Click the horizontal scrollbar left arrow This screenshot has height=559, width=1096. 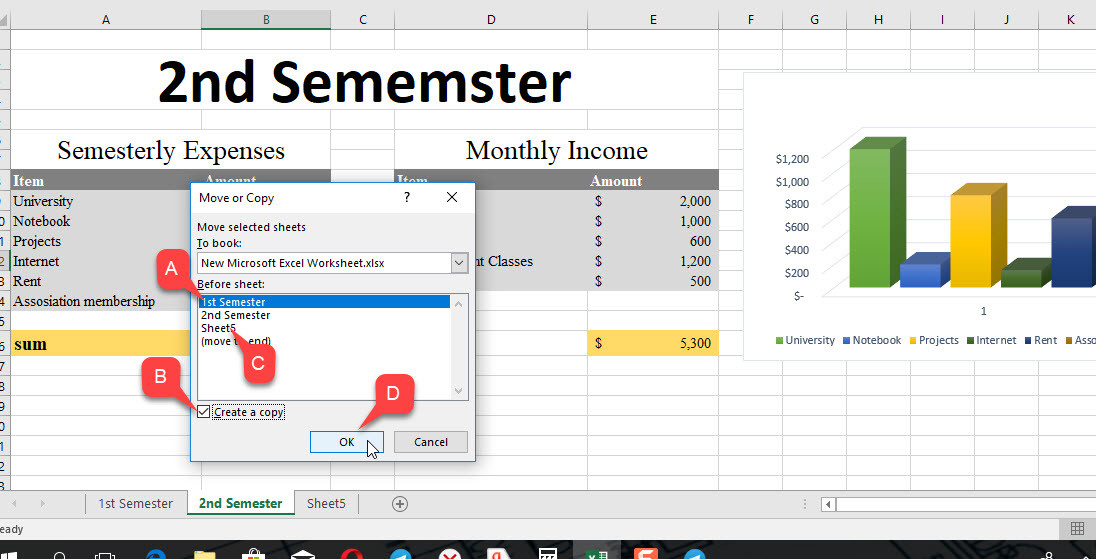pyautogui.click(x=828, y=504)
